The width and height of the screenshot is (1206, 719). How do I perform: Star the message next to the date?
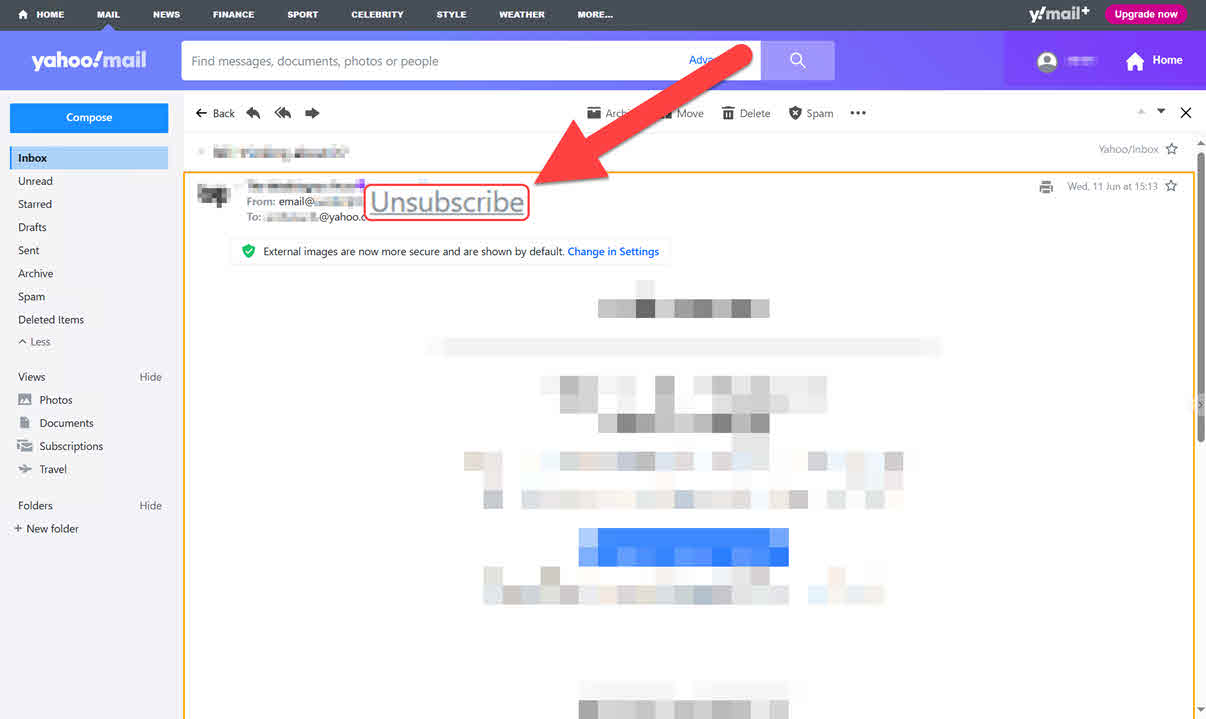click(1171, 186)
